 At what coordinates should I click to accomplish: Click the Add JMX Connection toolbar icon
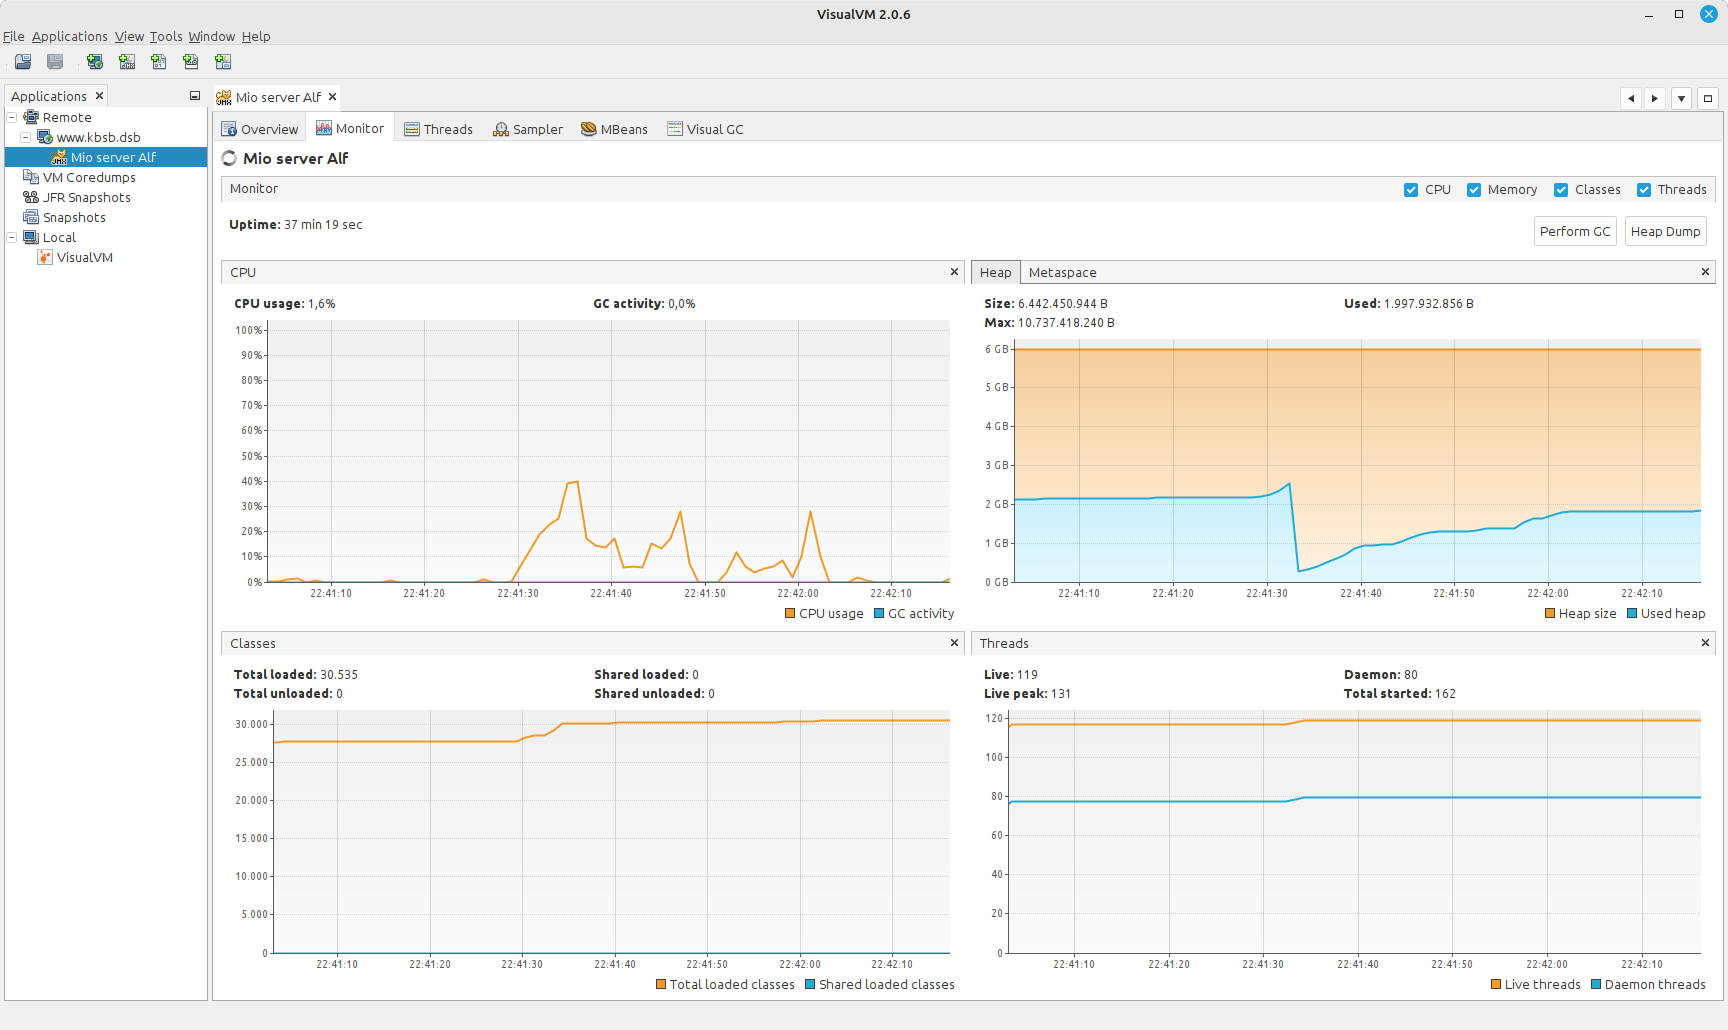(127, 62)
